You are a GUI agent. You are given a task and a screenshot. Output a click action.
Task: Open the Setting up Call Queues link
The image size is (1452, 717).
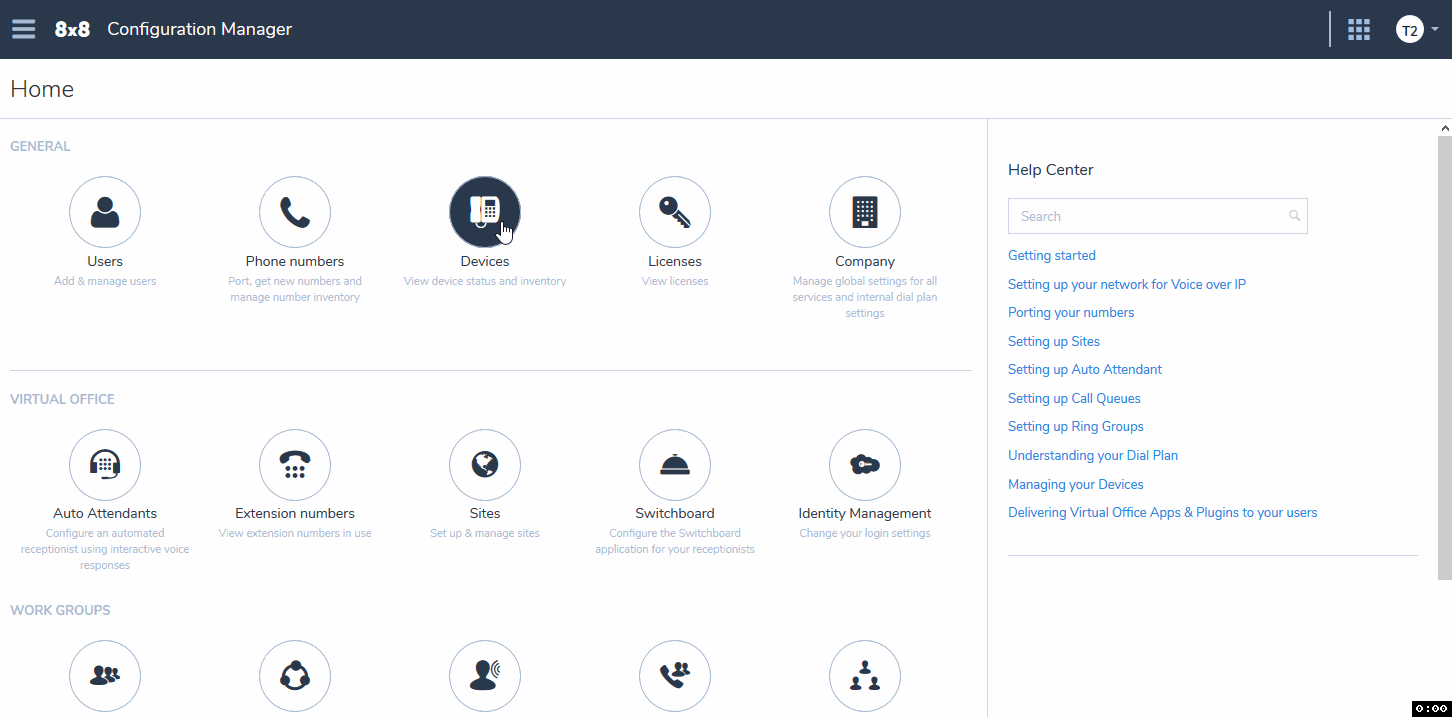[x=1074, y=398]
